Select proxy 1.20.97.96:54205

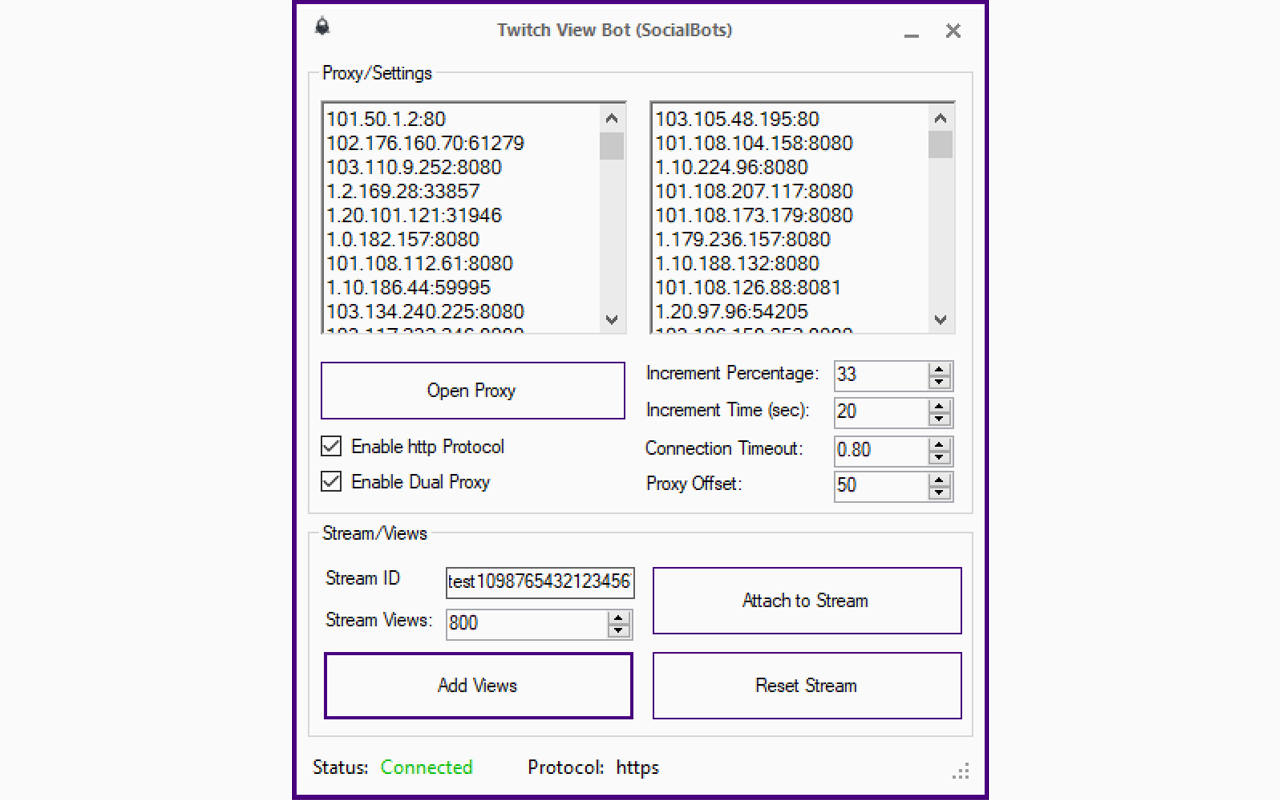pyautogui.click(x=731, y=311)
